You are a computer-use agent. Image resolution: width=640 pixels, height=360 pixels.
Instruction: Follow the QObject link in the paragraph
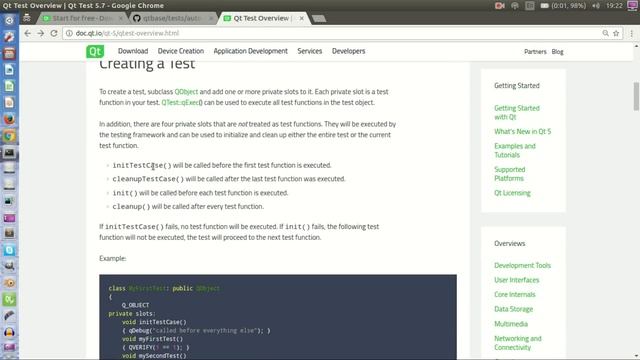tap(186, 92)
